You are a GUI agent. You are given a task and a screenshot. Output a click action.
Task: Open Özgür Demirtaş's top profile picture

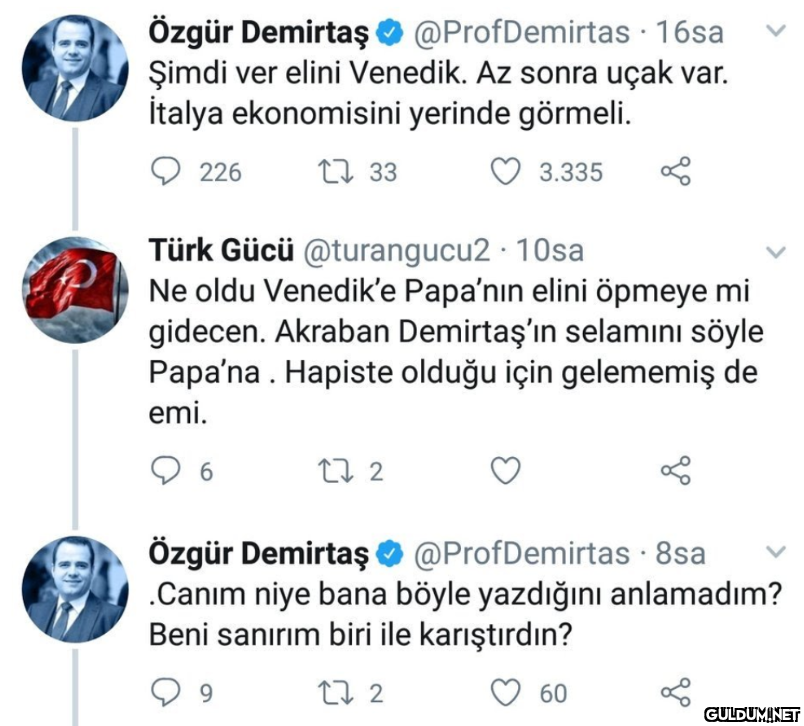pos(75,68)
